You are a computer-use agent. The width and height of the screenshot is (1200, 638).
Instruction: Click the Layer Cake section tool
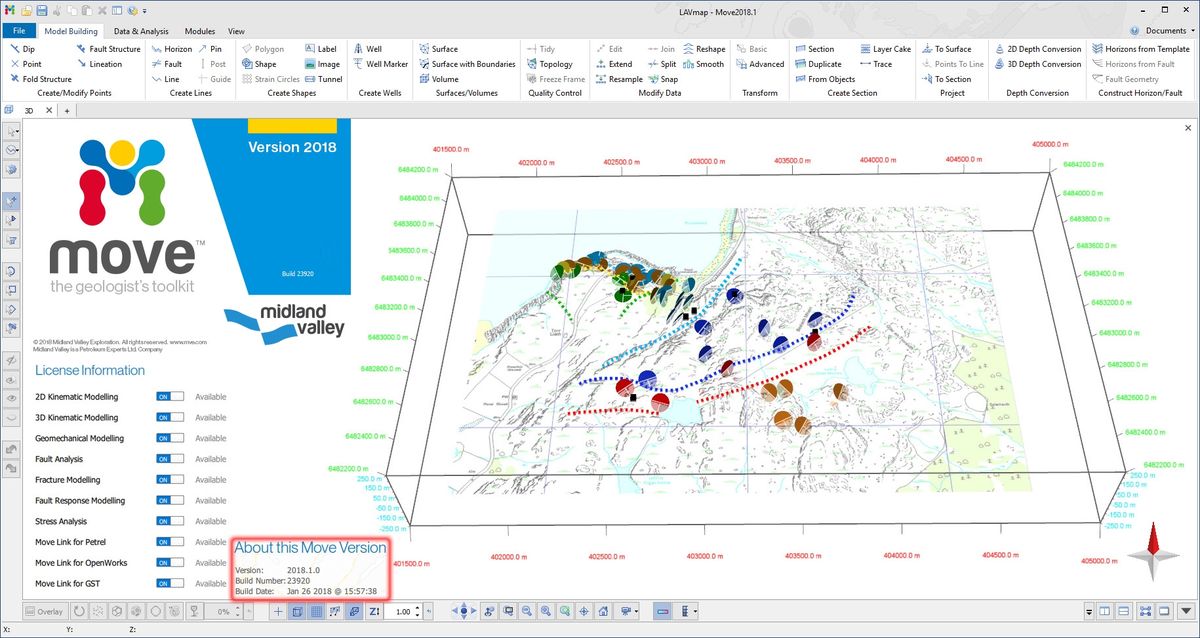(x=885, y=49)
